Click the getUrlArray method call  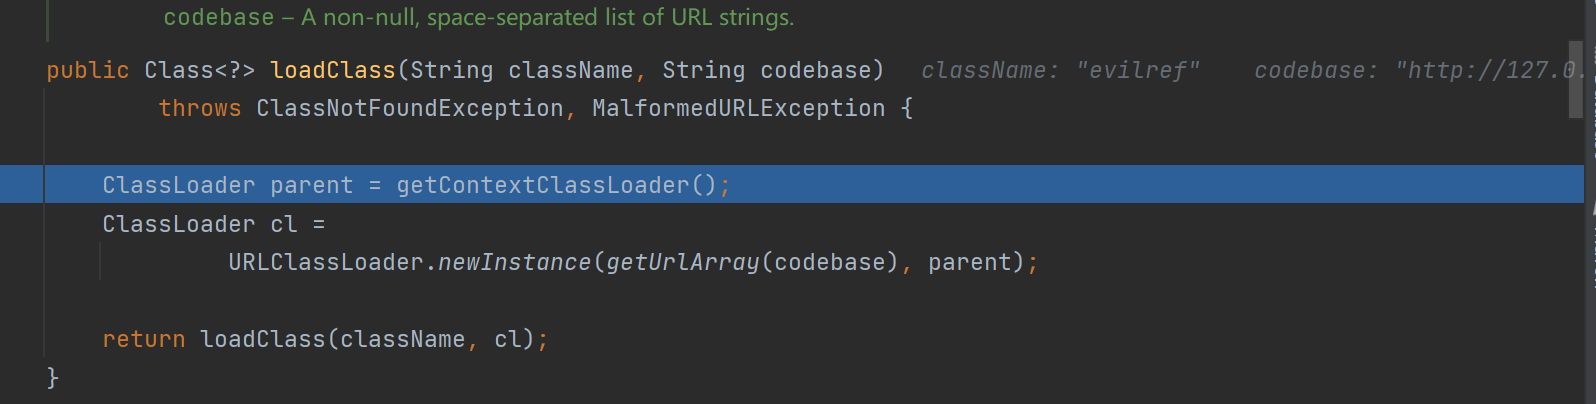coord(683,262)
